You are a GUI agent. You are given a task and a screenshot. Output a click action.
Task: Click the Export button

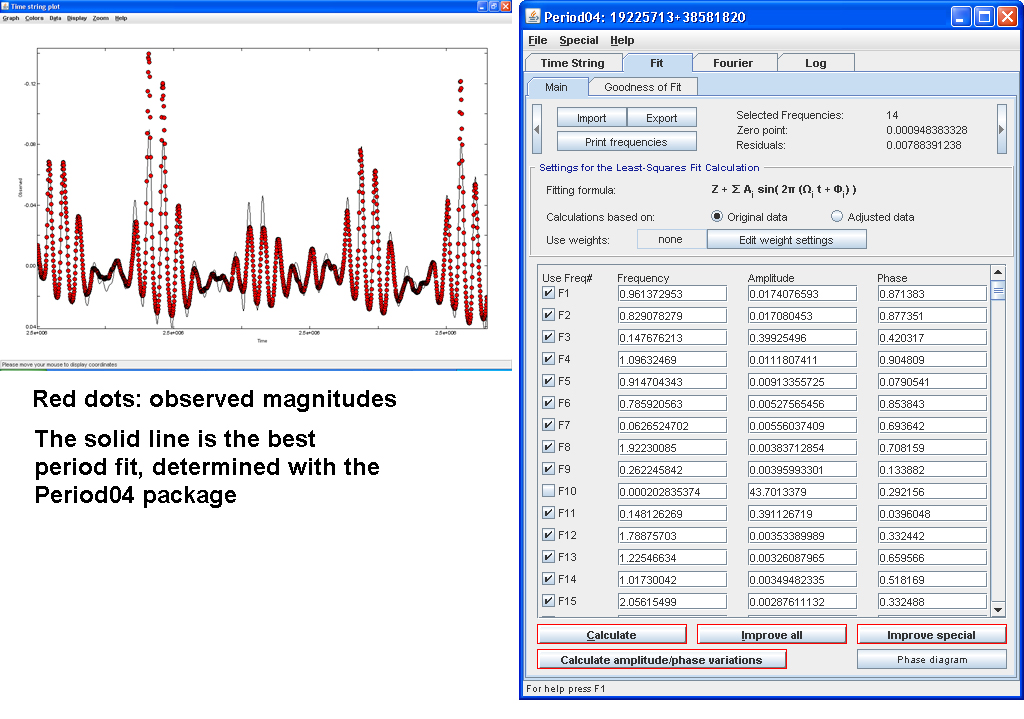pos(662,118)
